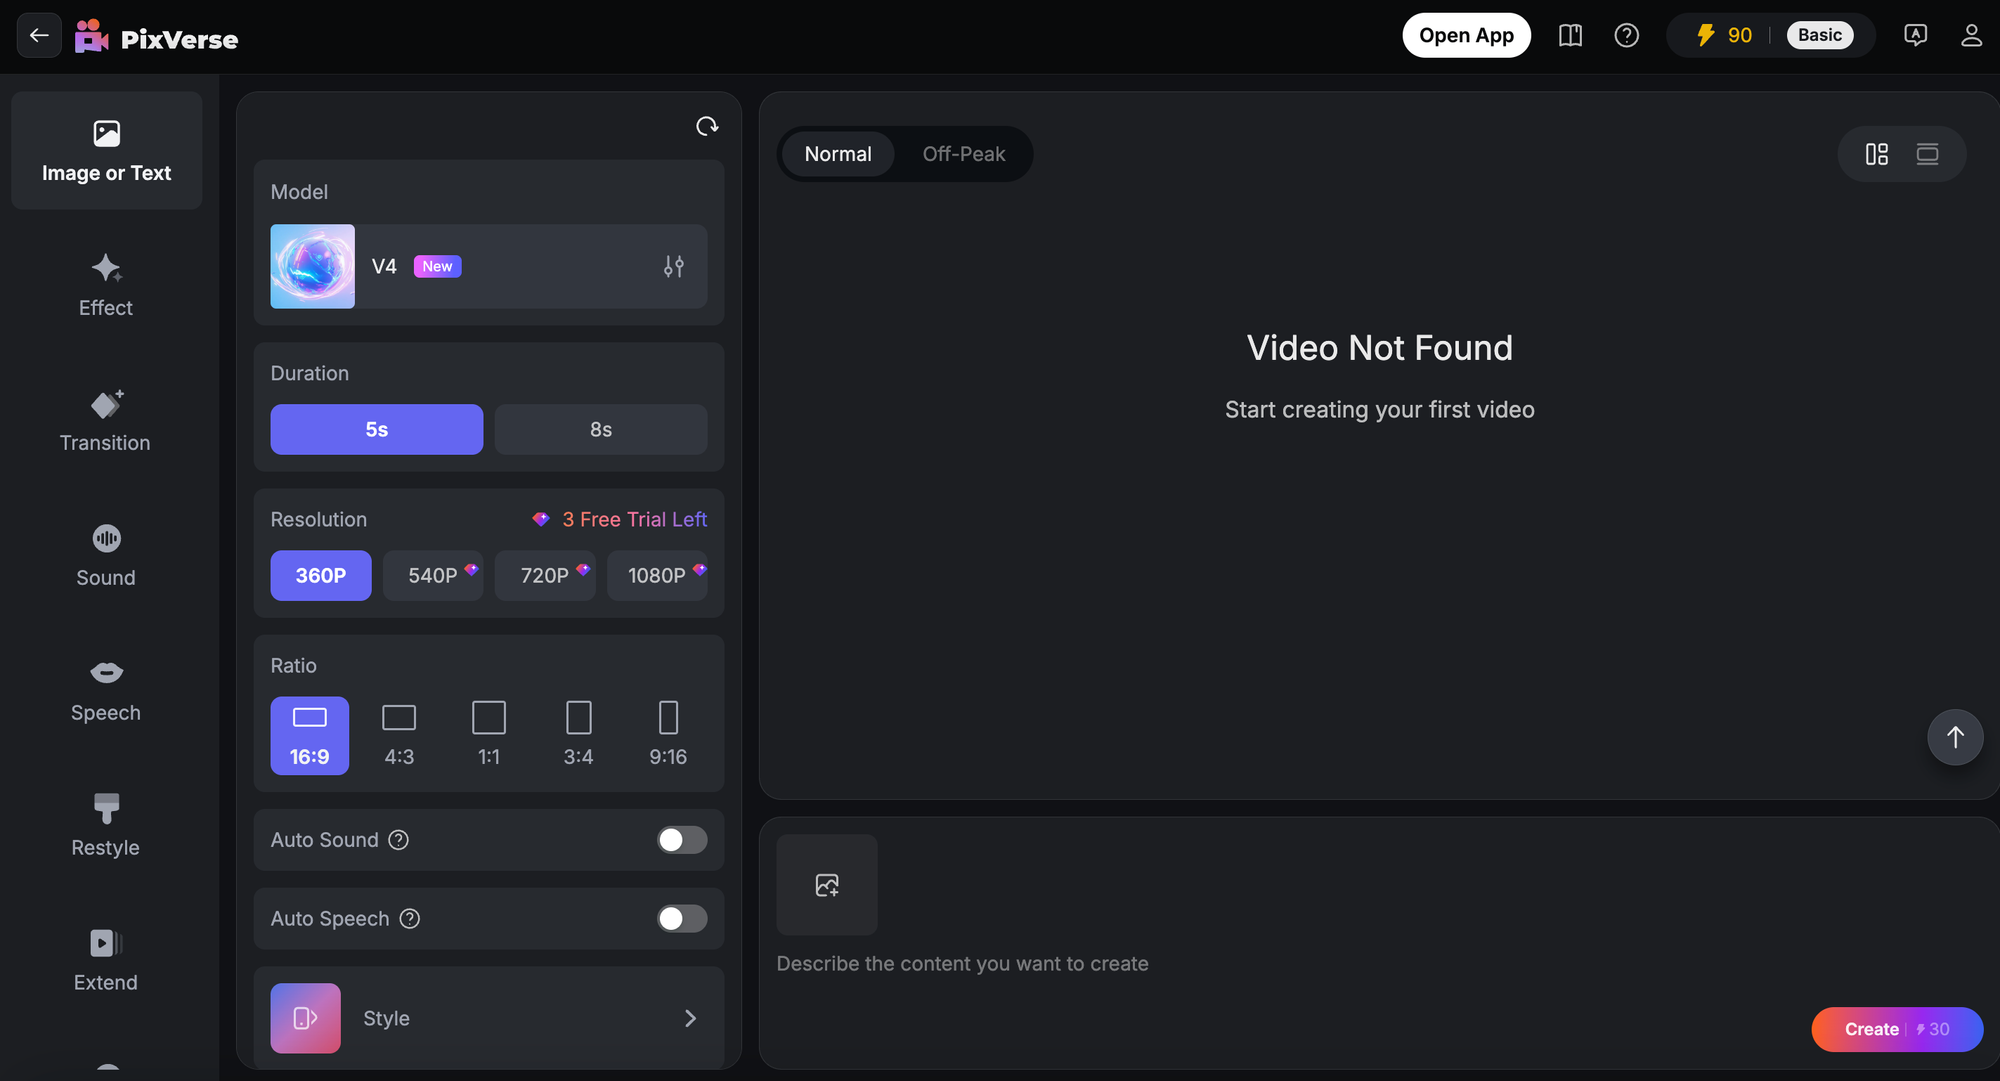Show Auto Sound help tooltip icon

tap(399, 840)
